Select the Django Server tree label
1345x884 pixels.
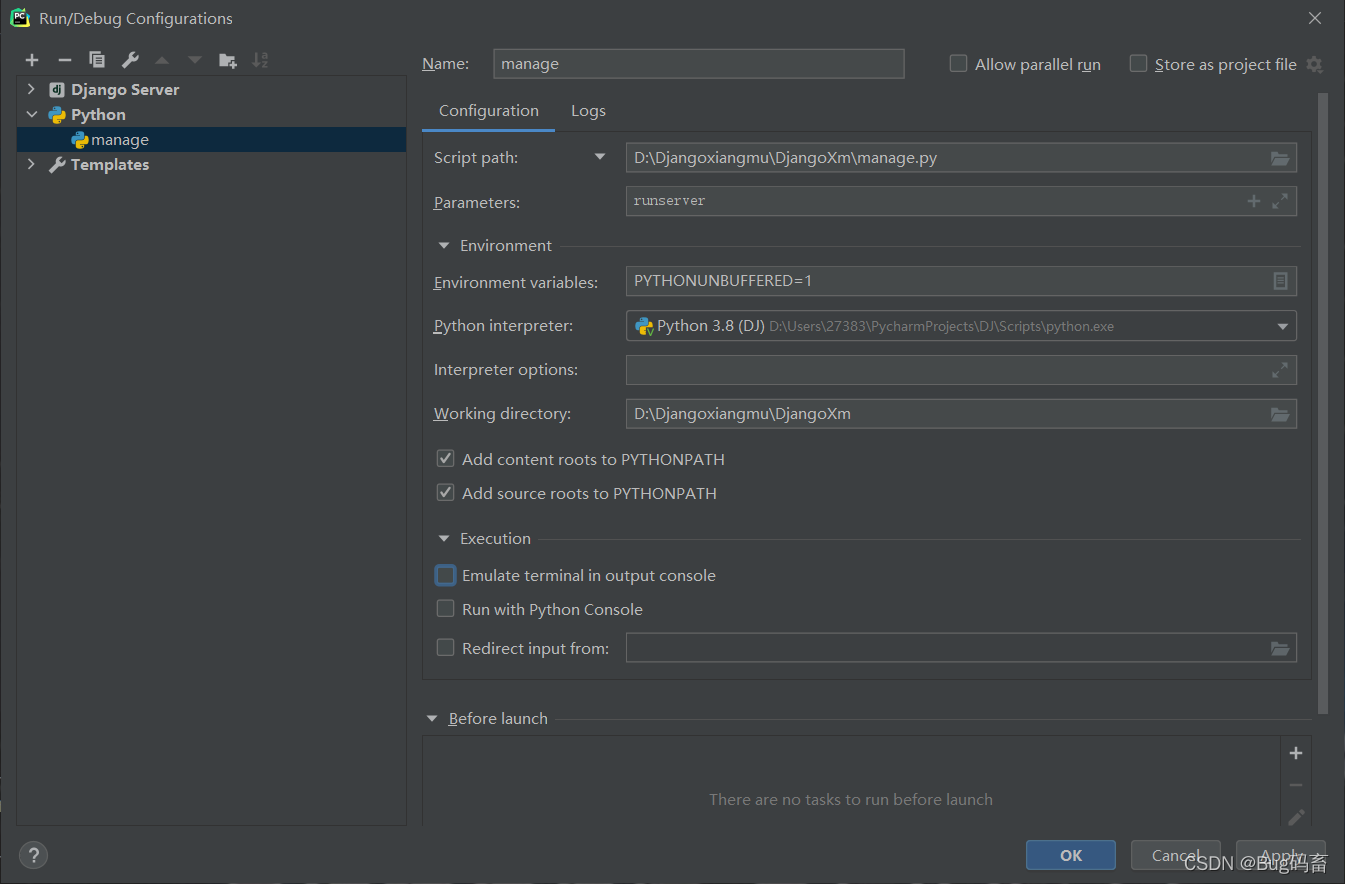click(x=125, y=89)
